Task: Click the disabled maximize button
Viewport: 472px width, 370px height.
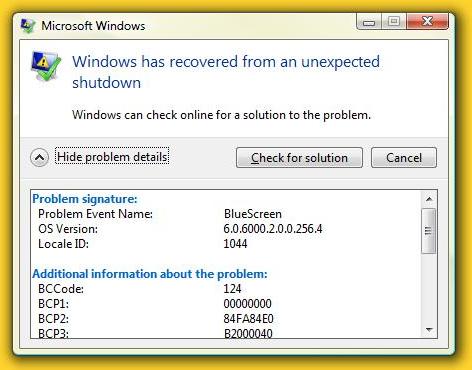Action: 394,22
